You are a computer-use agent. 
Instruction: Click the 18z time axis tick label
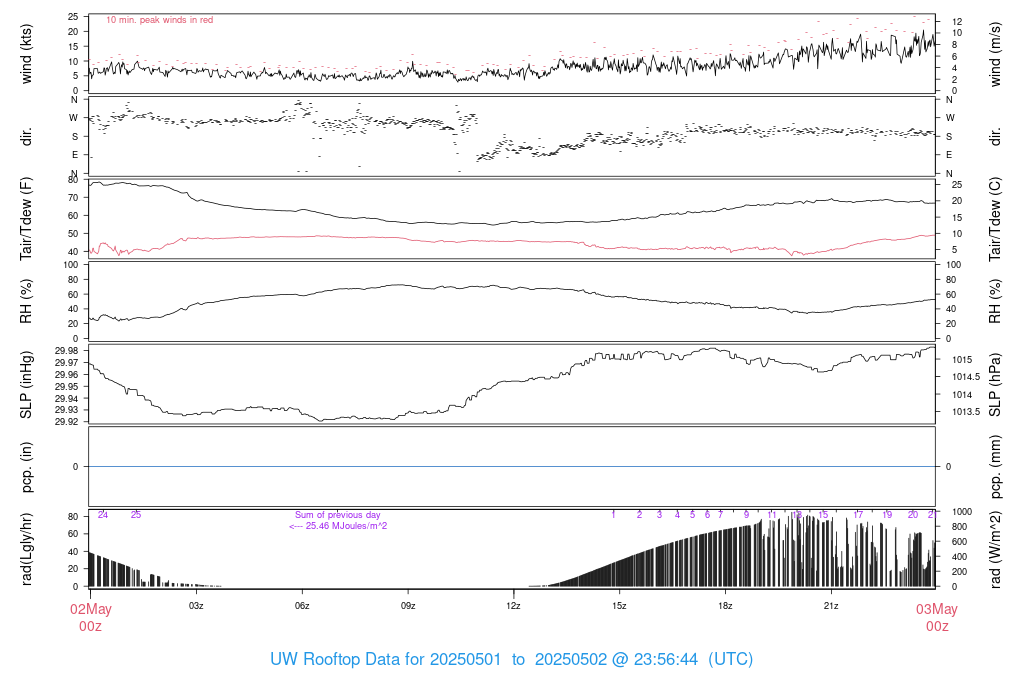point(725,606)
